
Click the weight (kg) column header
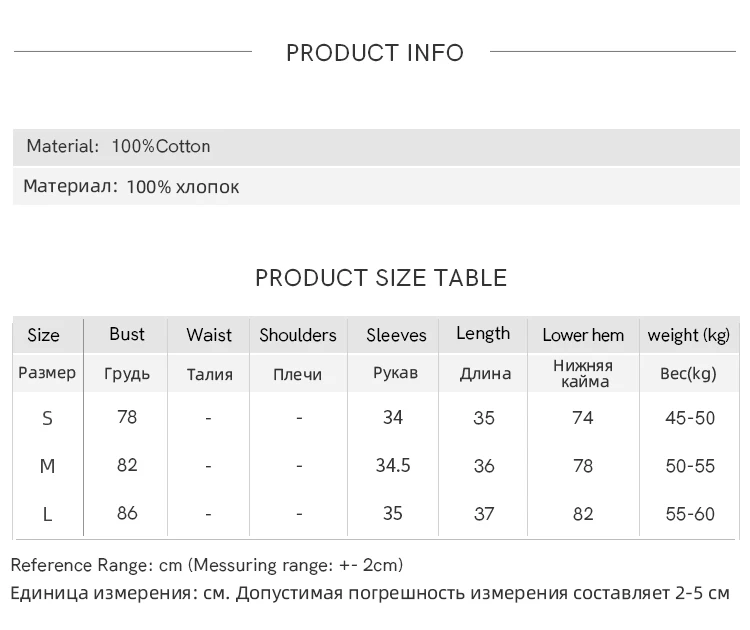tap(689, 335)
